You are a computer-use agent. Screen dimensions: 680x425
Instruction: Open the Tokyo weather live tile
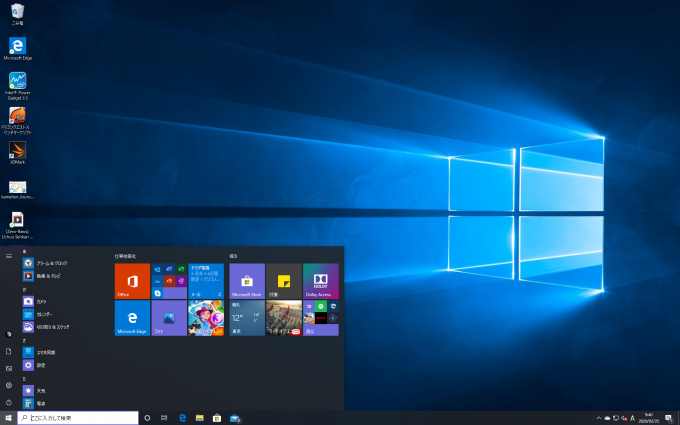click(247, 318)
